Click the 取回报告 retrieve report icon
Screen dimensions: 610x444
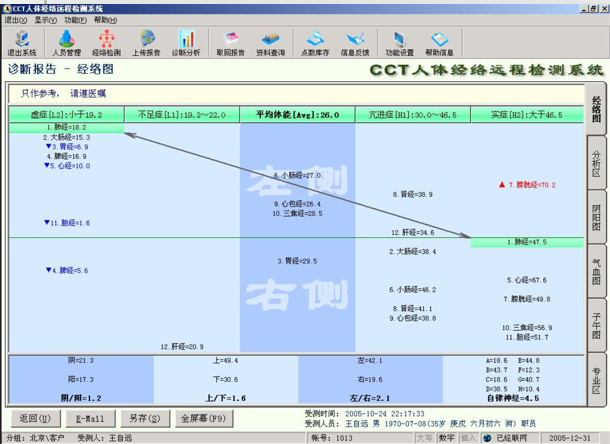click(231, 42)
